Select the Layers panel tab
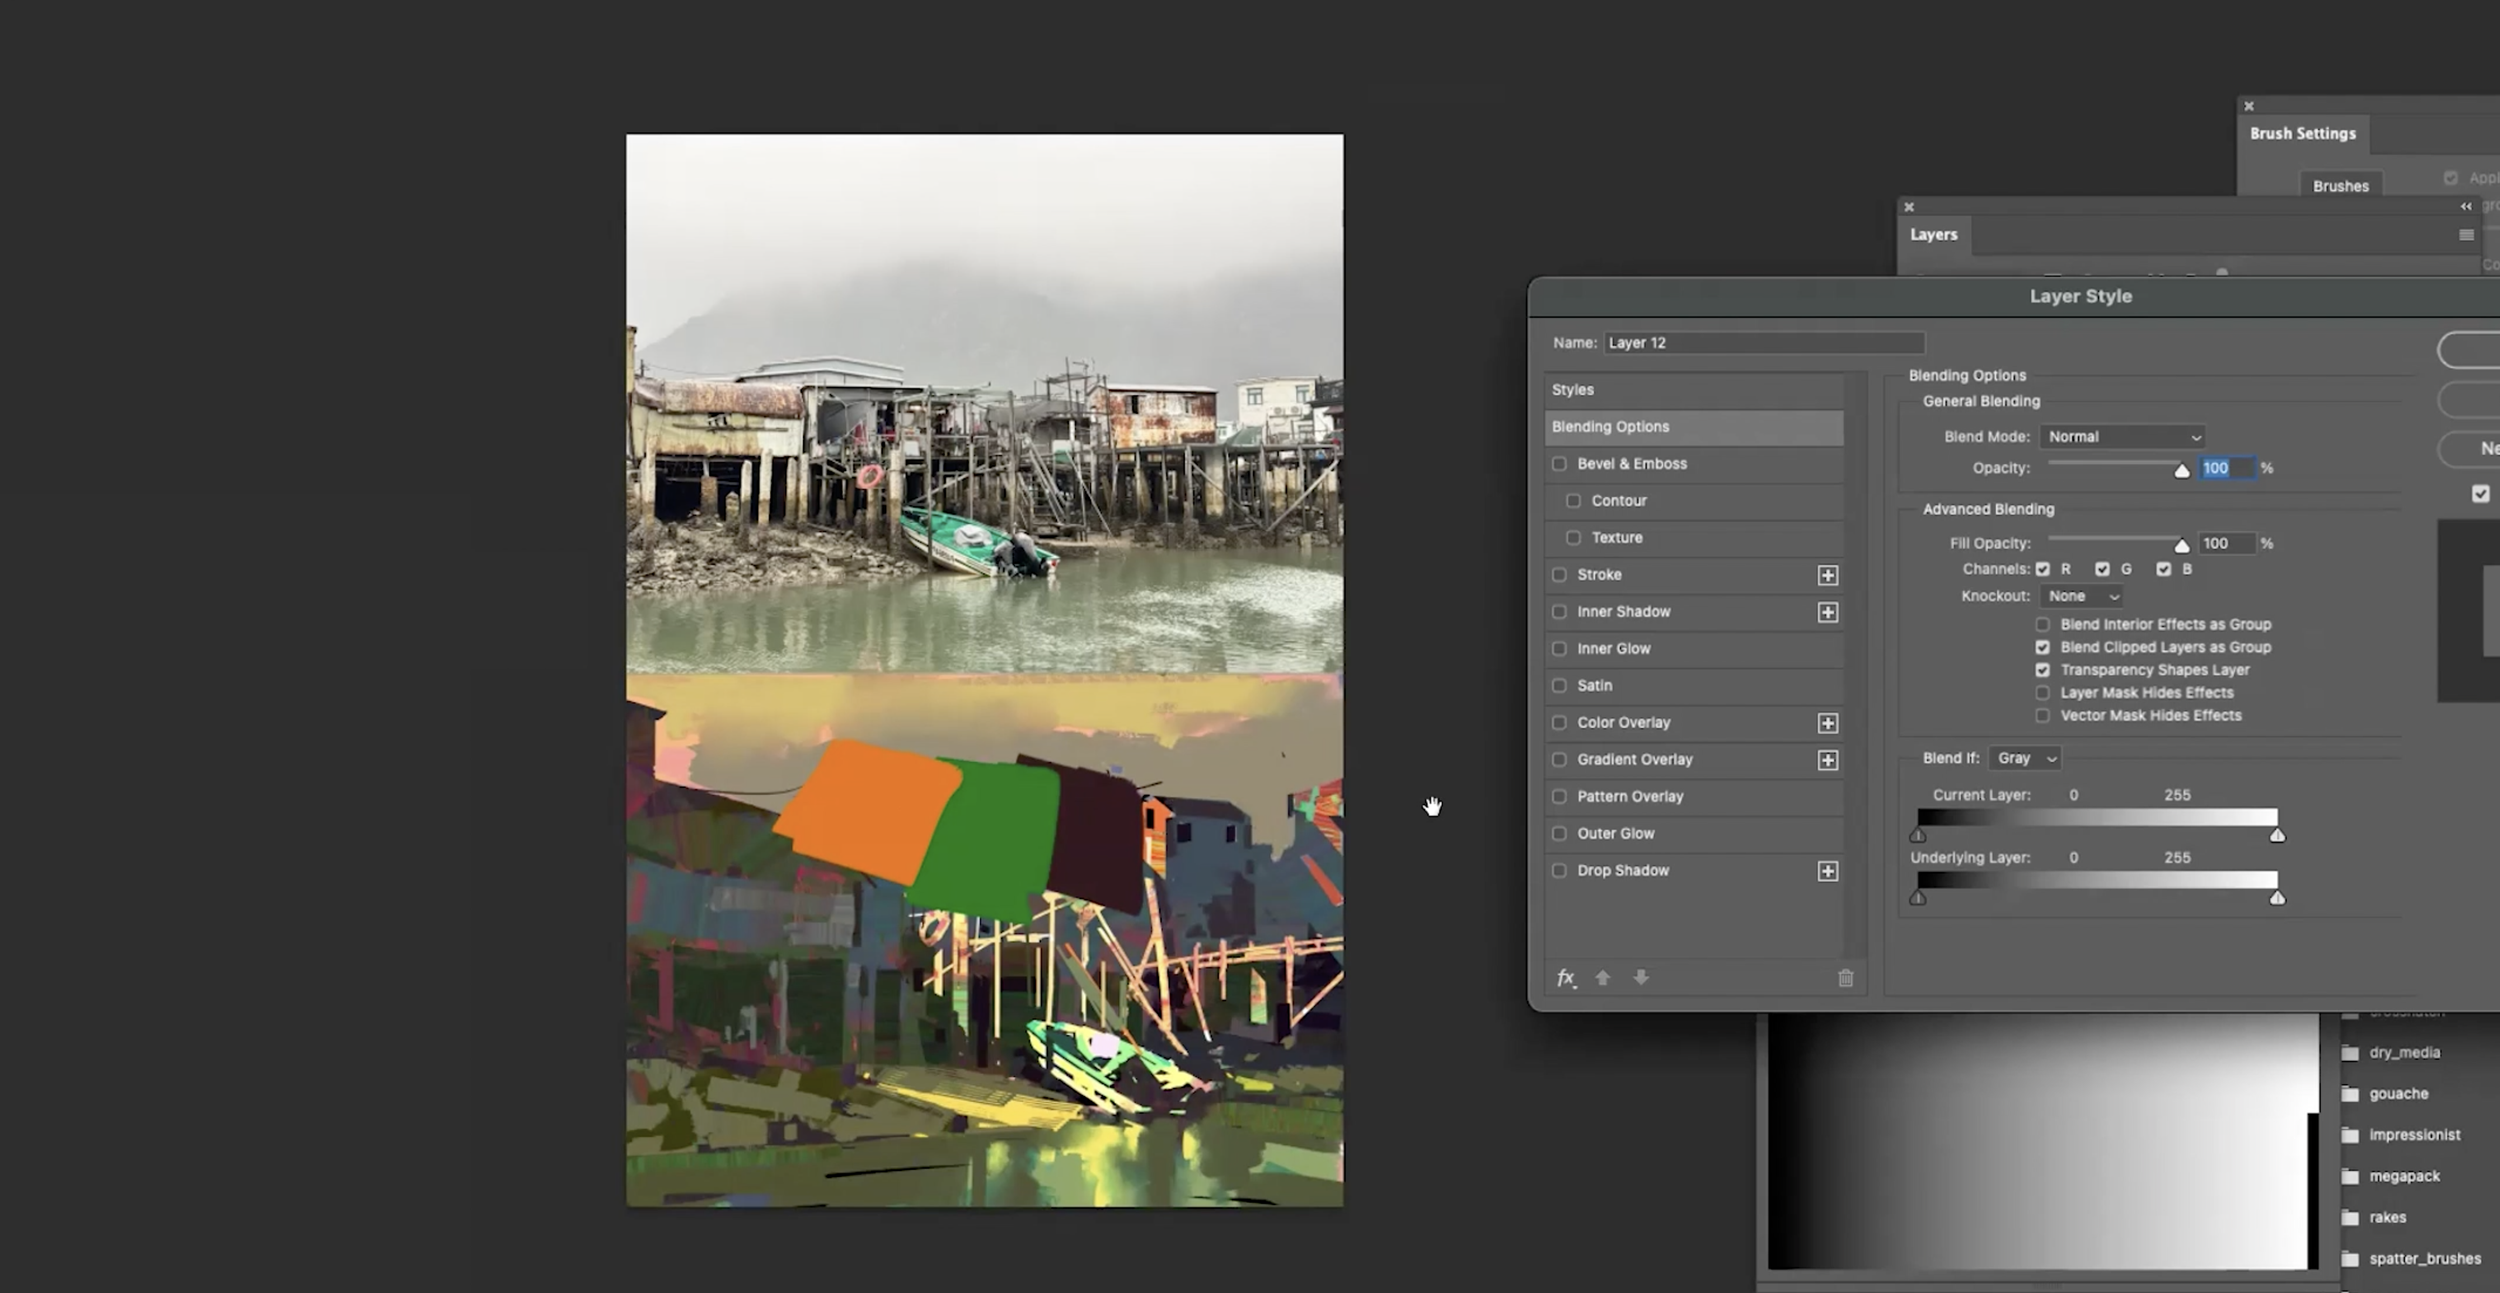Screen dimensions: 2500x1293 1933,235
